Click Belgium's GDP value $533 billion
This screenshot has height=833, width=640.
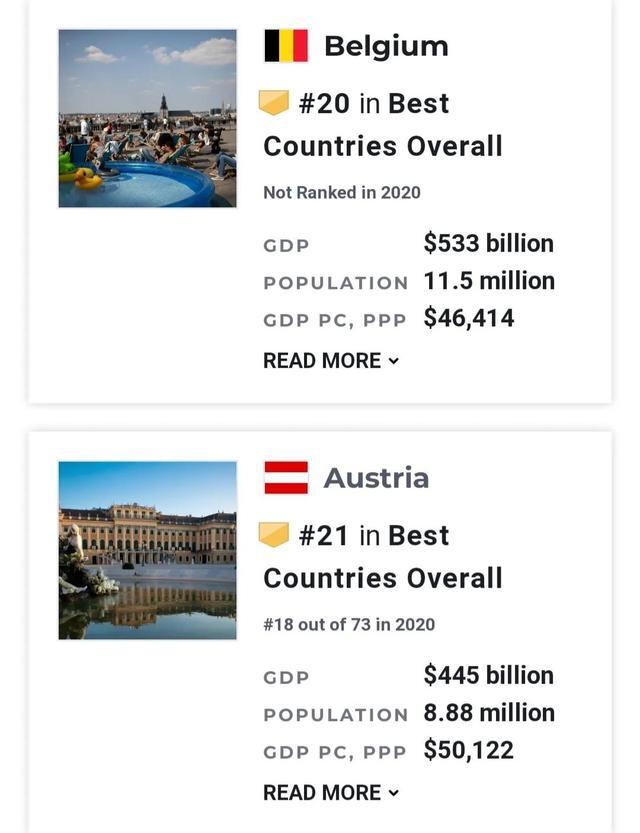[490, 242]
